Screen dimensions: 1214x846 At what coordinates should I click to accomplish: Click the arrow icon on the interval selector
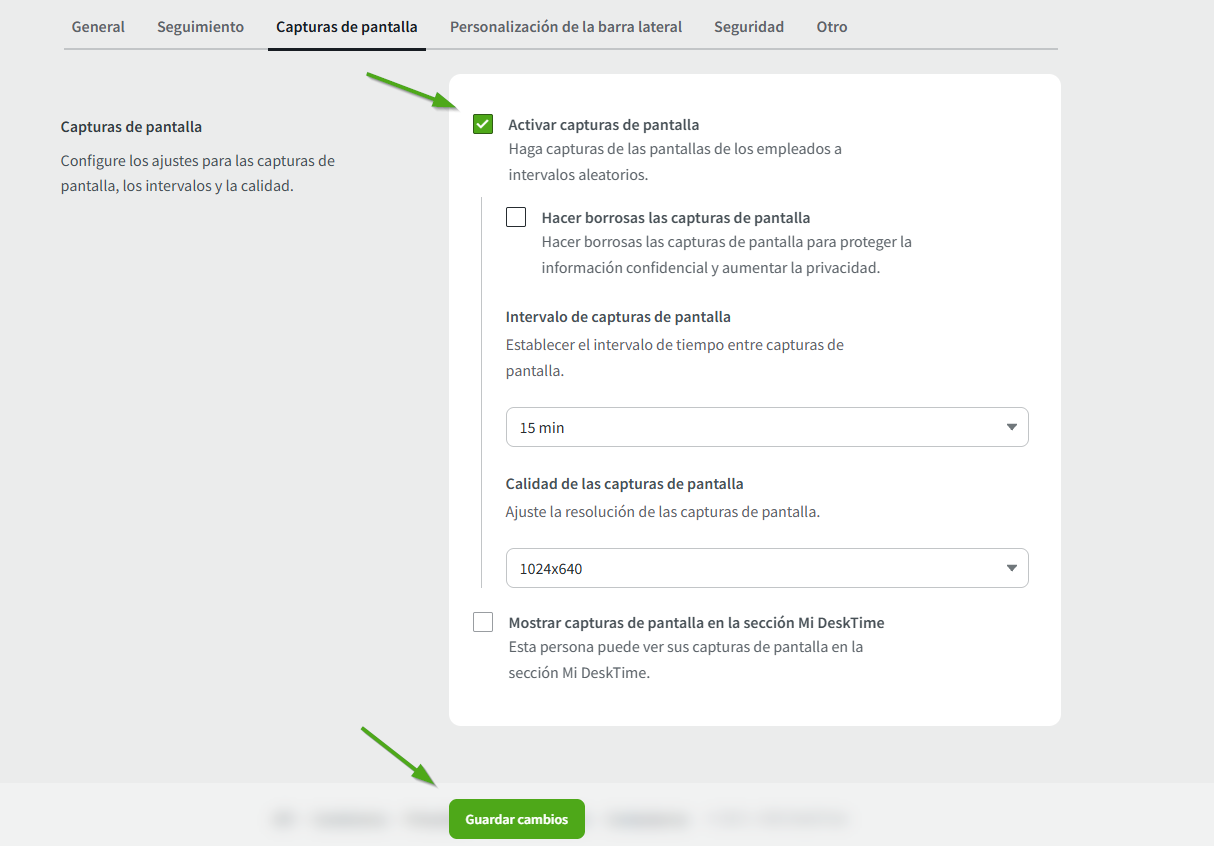coord(1011,427)
